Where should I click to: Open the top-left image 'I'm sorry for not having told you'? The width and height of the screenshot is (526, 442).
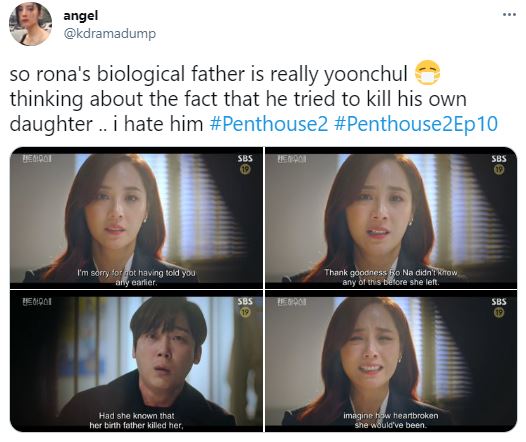[x=136, y=218]
